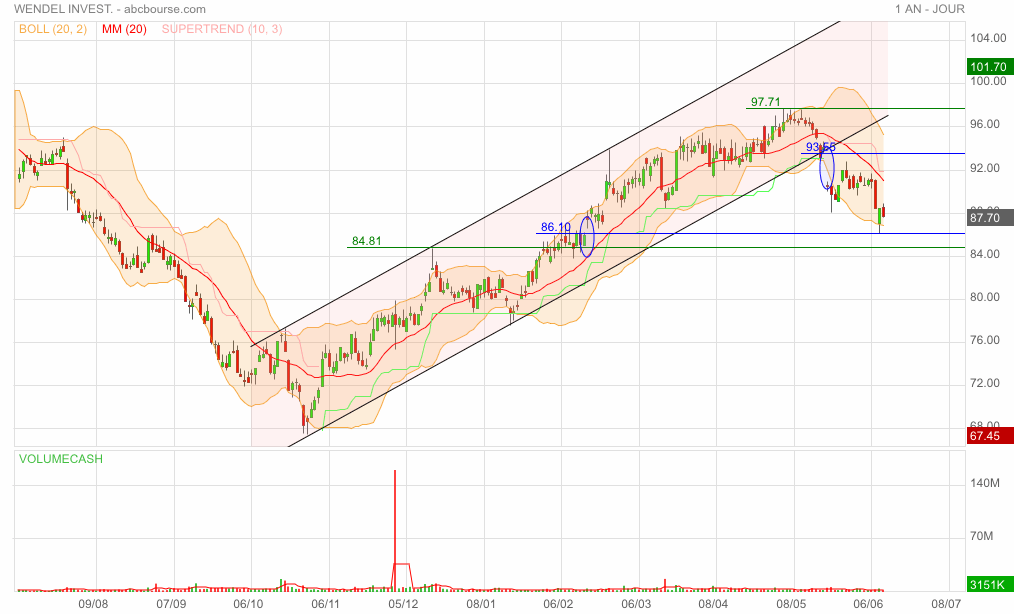Screen dimensions: 1014x614
Task: Click the green 101.70 price tag
Action: point(988,67)
